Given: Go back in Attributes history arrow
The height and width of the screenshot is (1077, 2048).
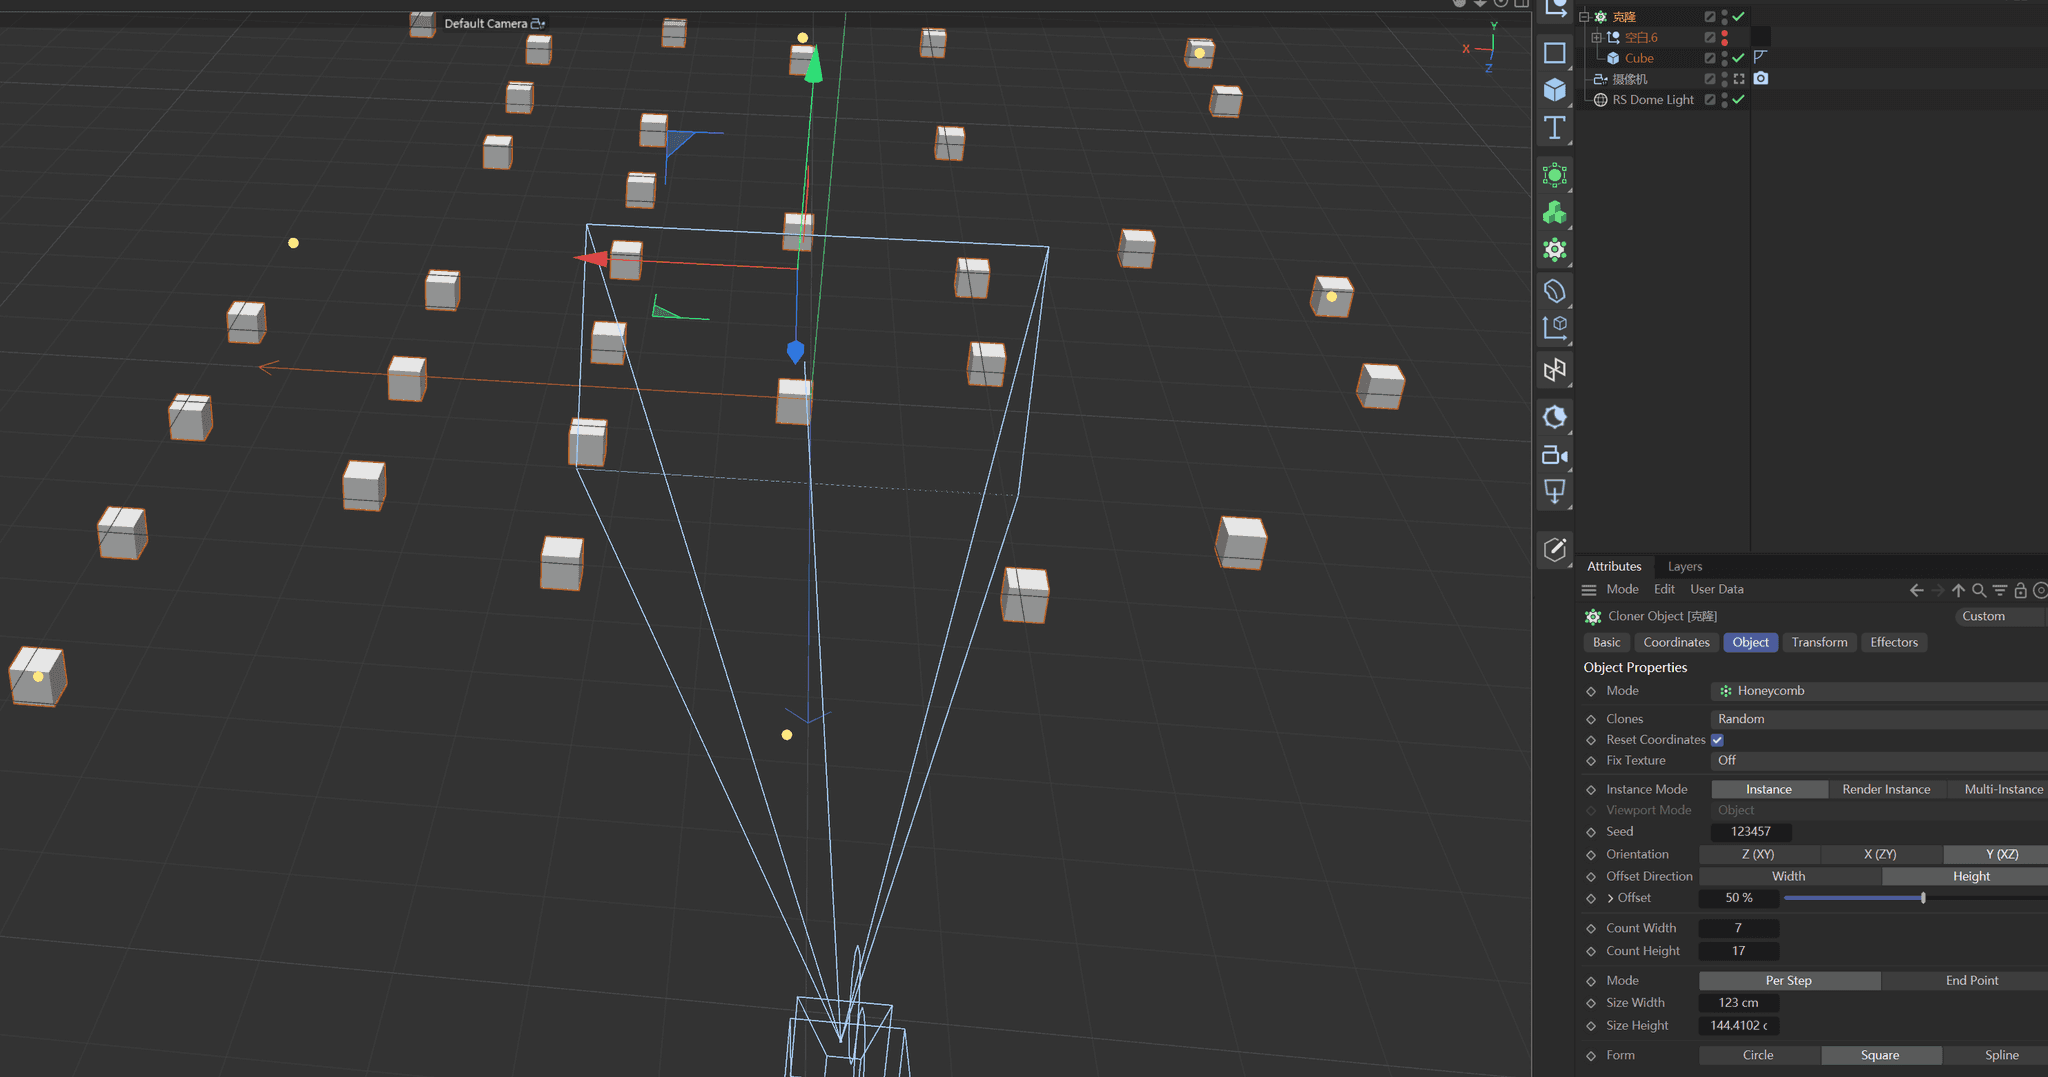Looking at the screenshot, I should (1916, 590).
